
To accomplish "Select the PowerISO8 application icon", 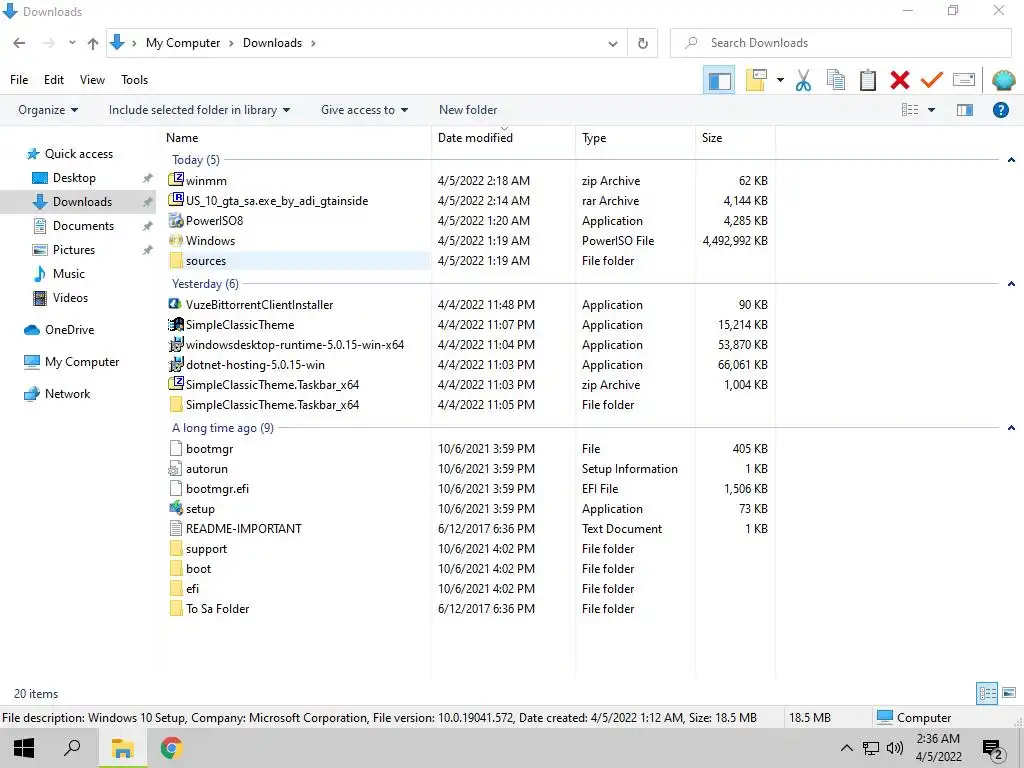I will 176,220.
